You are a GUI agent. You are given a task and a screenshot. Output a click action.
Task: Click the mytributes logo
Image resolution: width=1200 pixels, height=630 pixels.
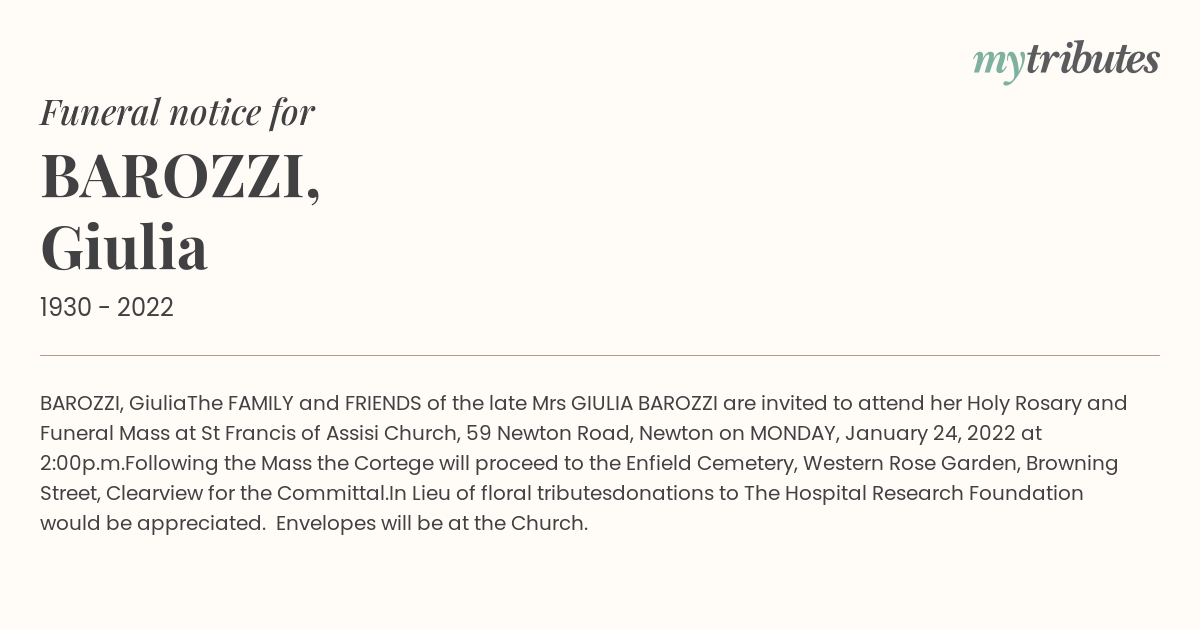pyautogui.click(x=1066, y=61)
